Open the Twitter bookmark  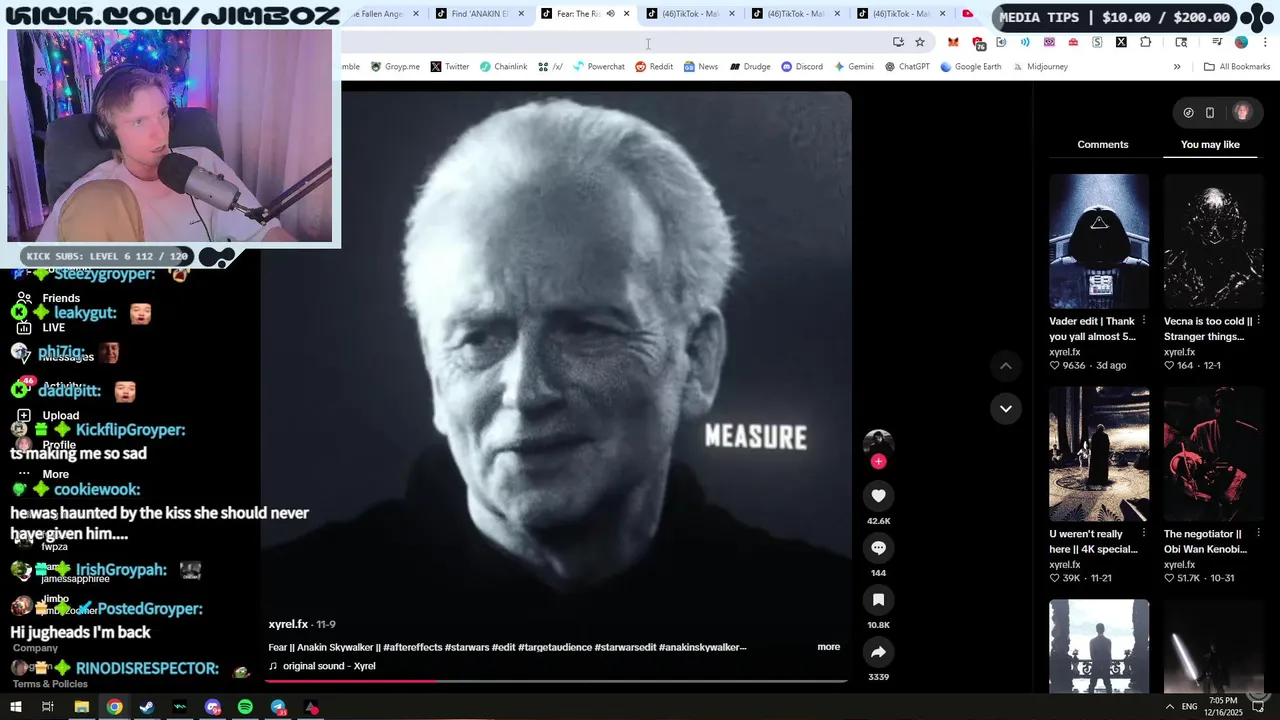[450, 67]
